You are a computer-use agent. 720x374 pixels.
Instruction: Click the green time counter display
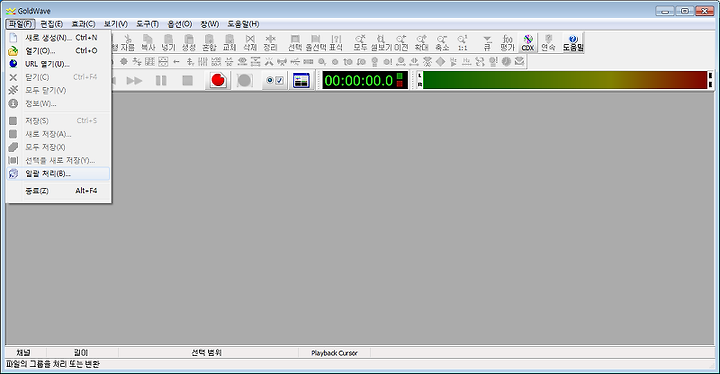365,80
